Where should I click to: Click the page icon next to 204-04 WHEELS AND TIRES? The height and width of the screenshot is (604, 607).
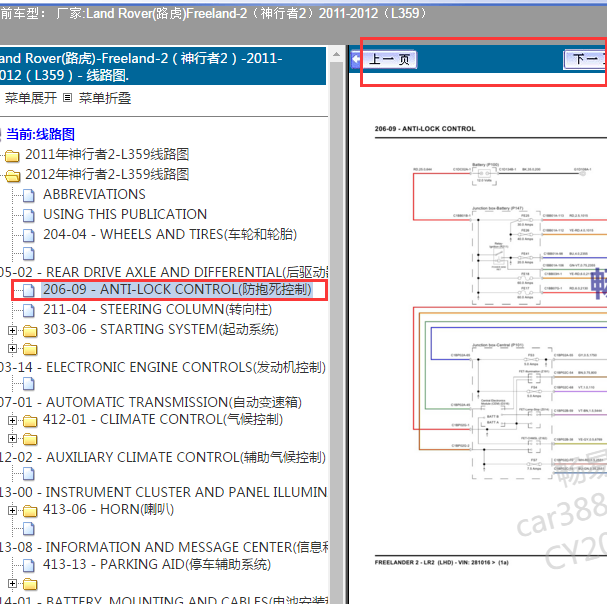click(x=29, y=235)
